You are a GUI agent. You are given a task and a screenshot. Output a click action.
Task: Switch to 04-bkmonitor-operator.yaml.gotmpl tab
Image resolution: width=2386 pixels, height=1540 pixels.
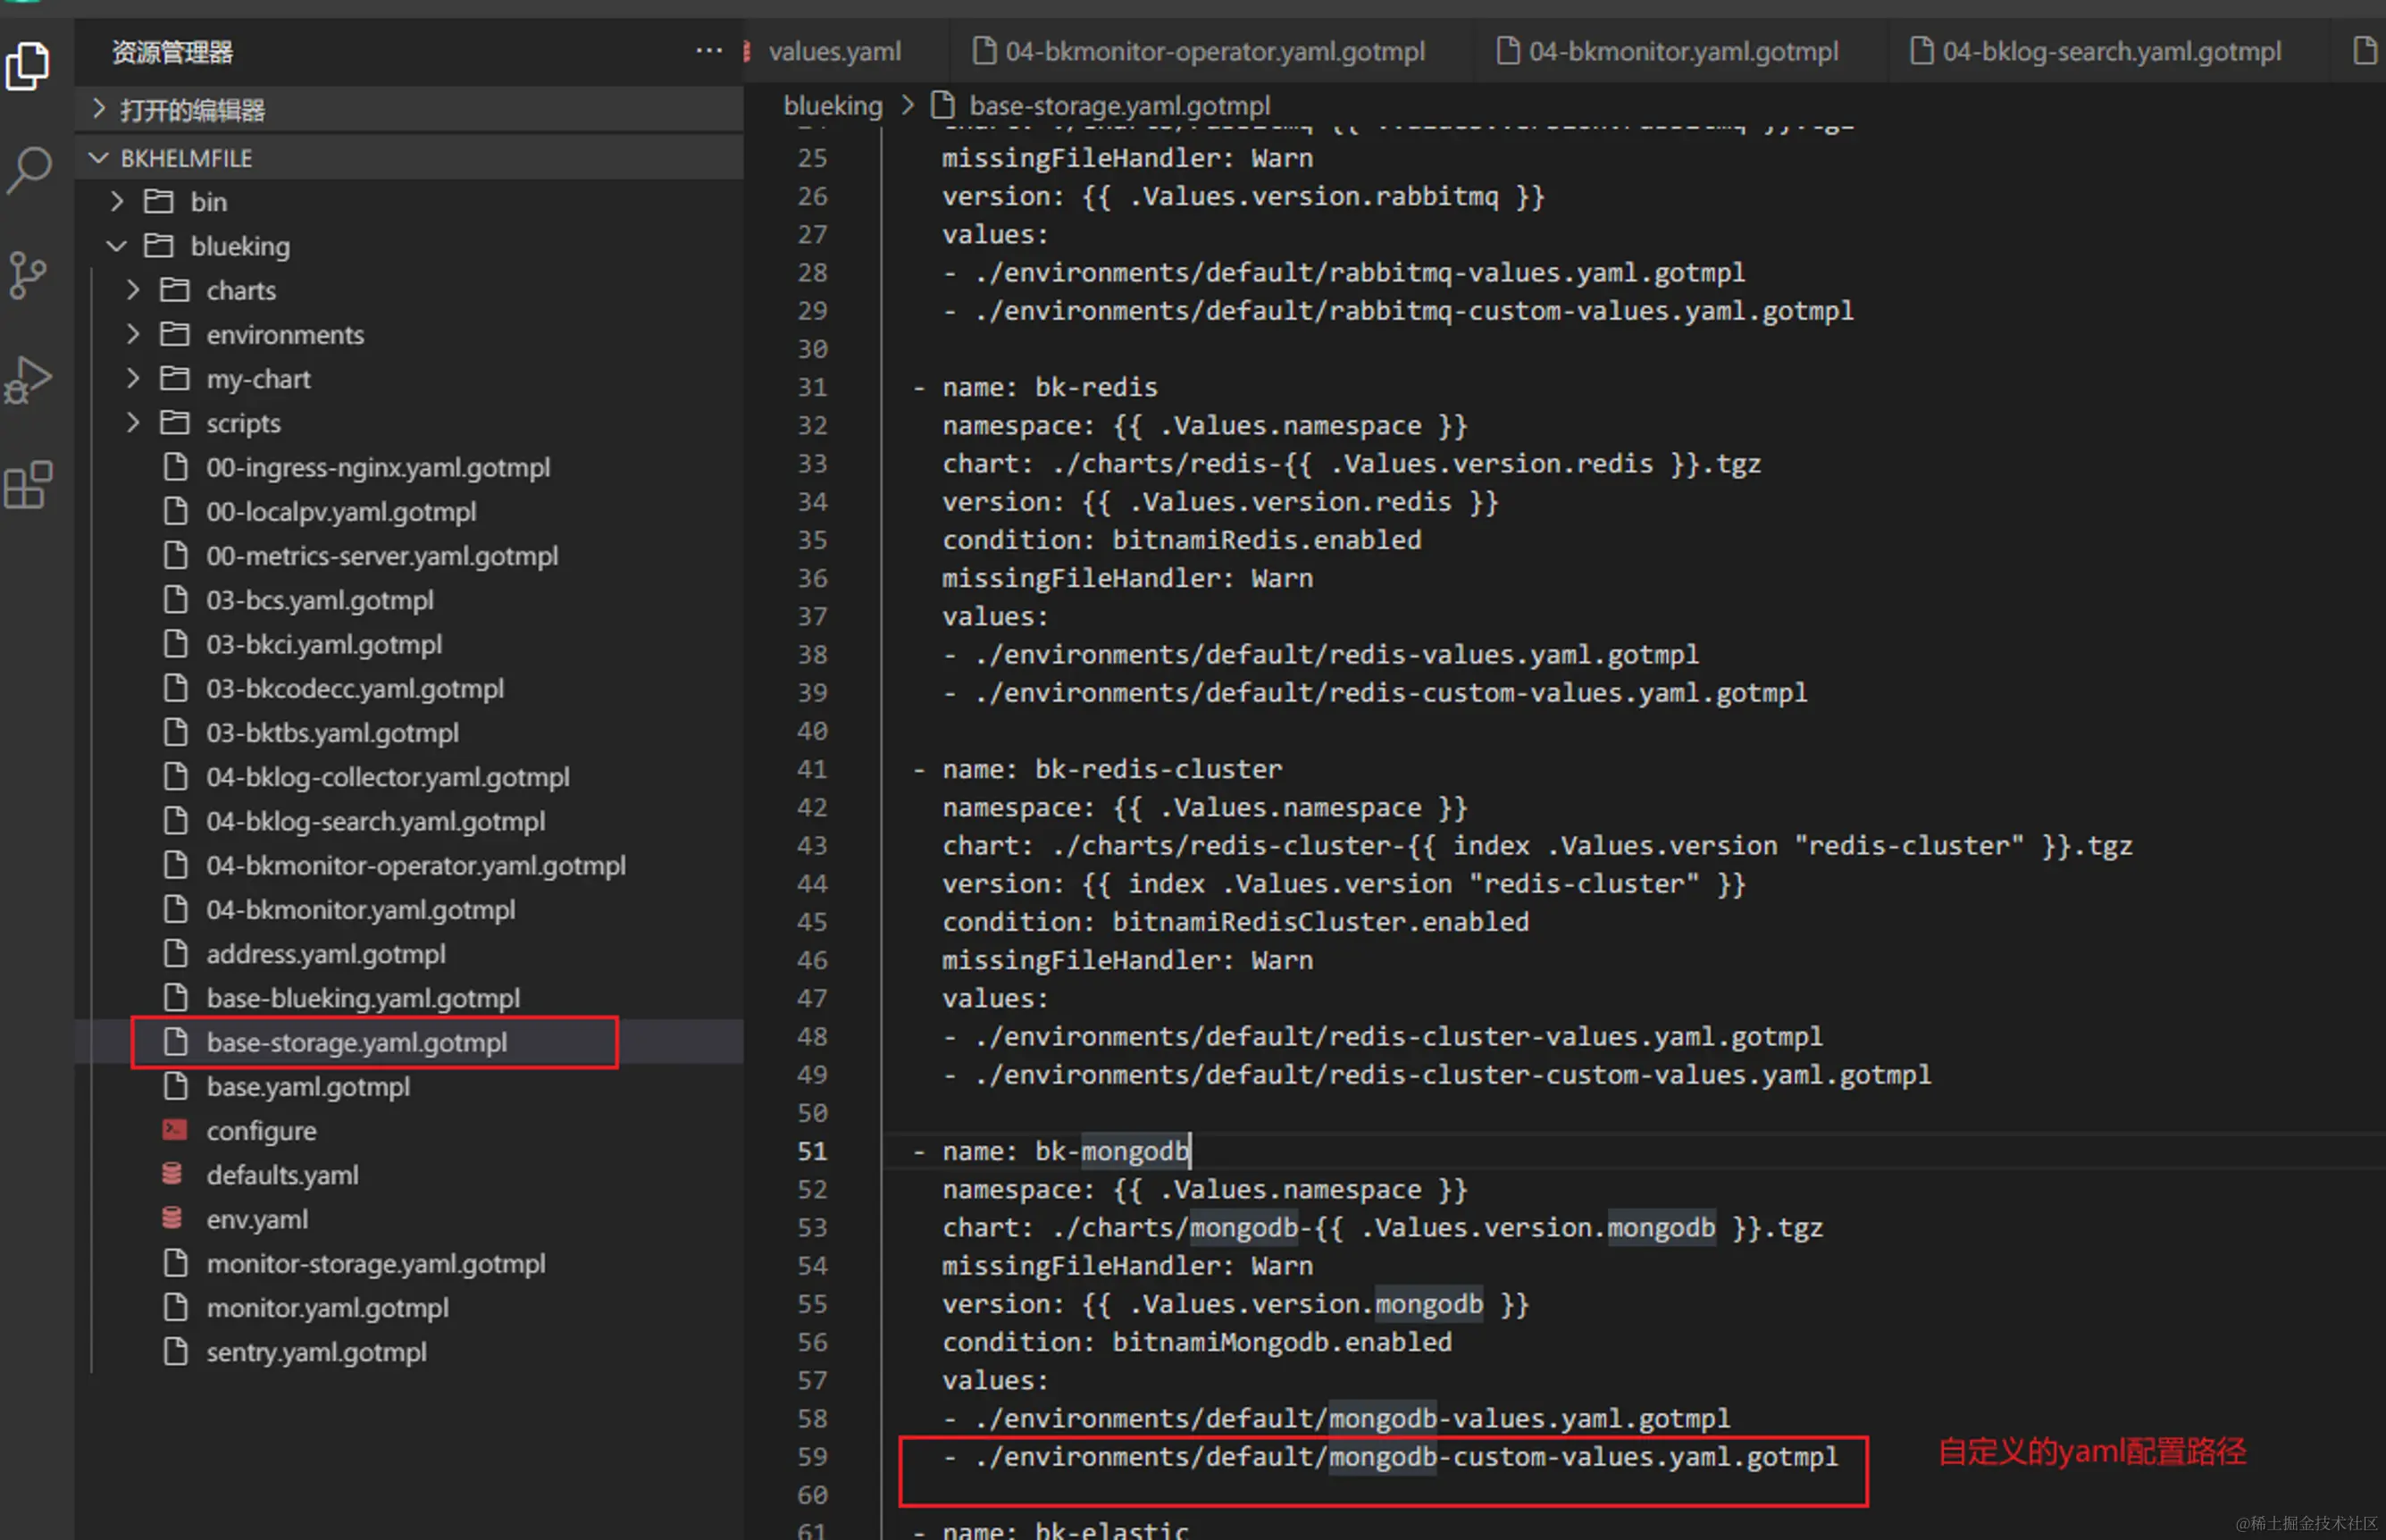(1214, 51)
